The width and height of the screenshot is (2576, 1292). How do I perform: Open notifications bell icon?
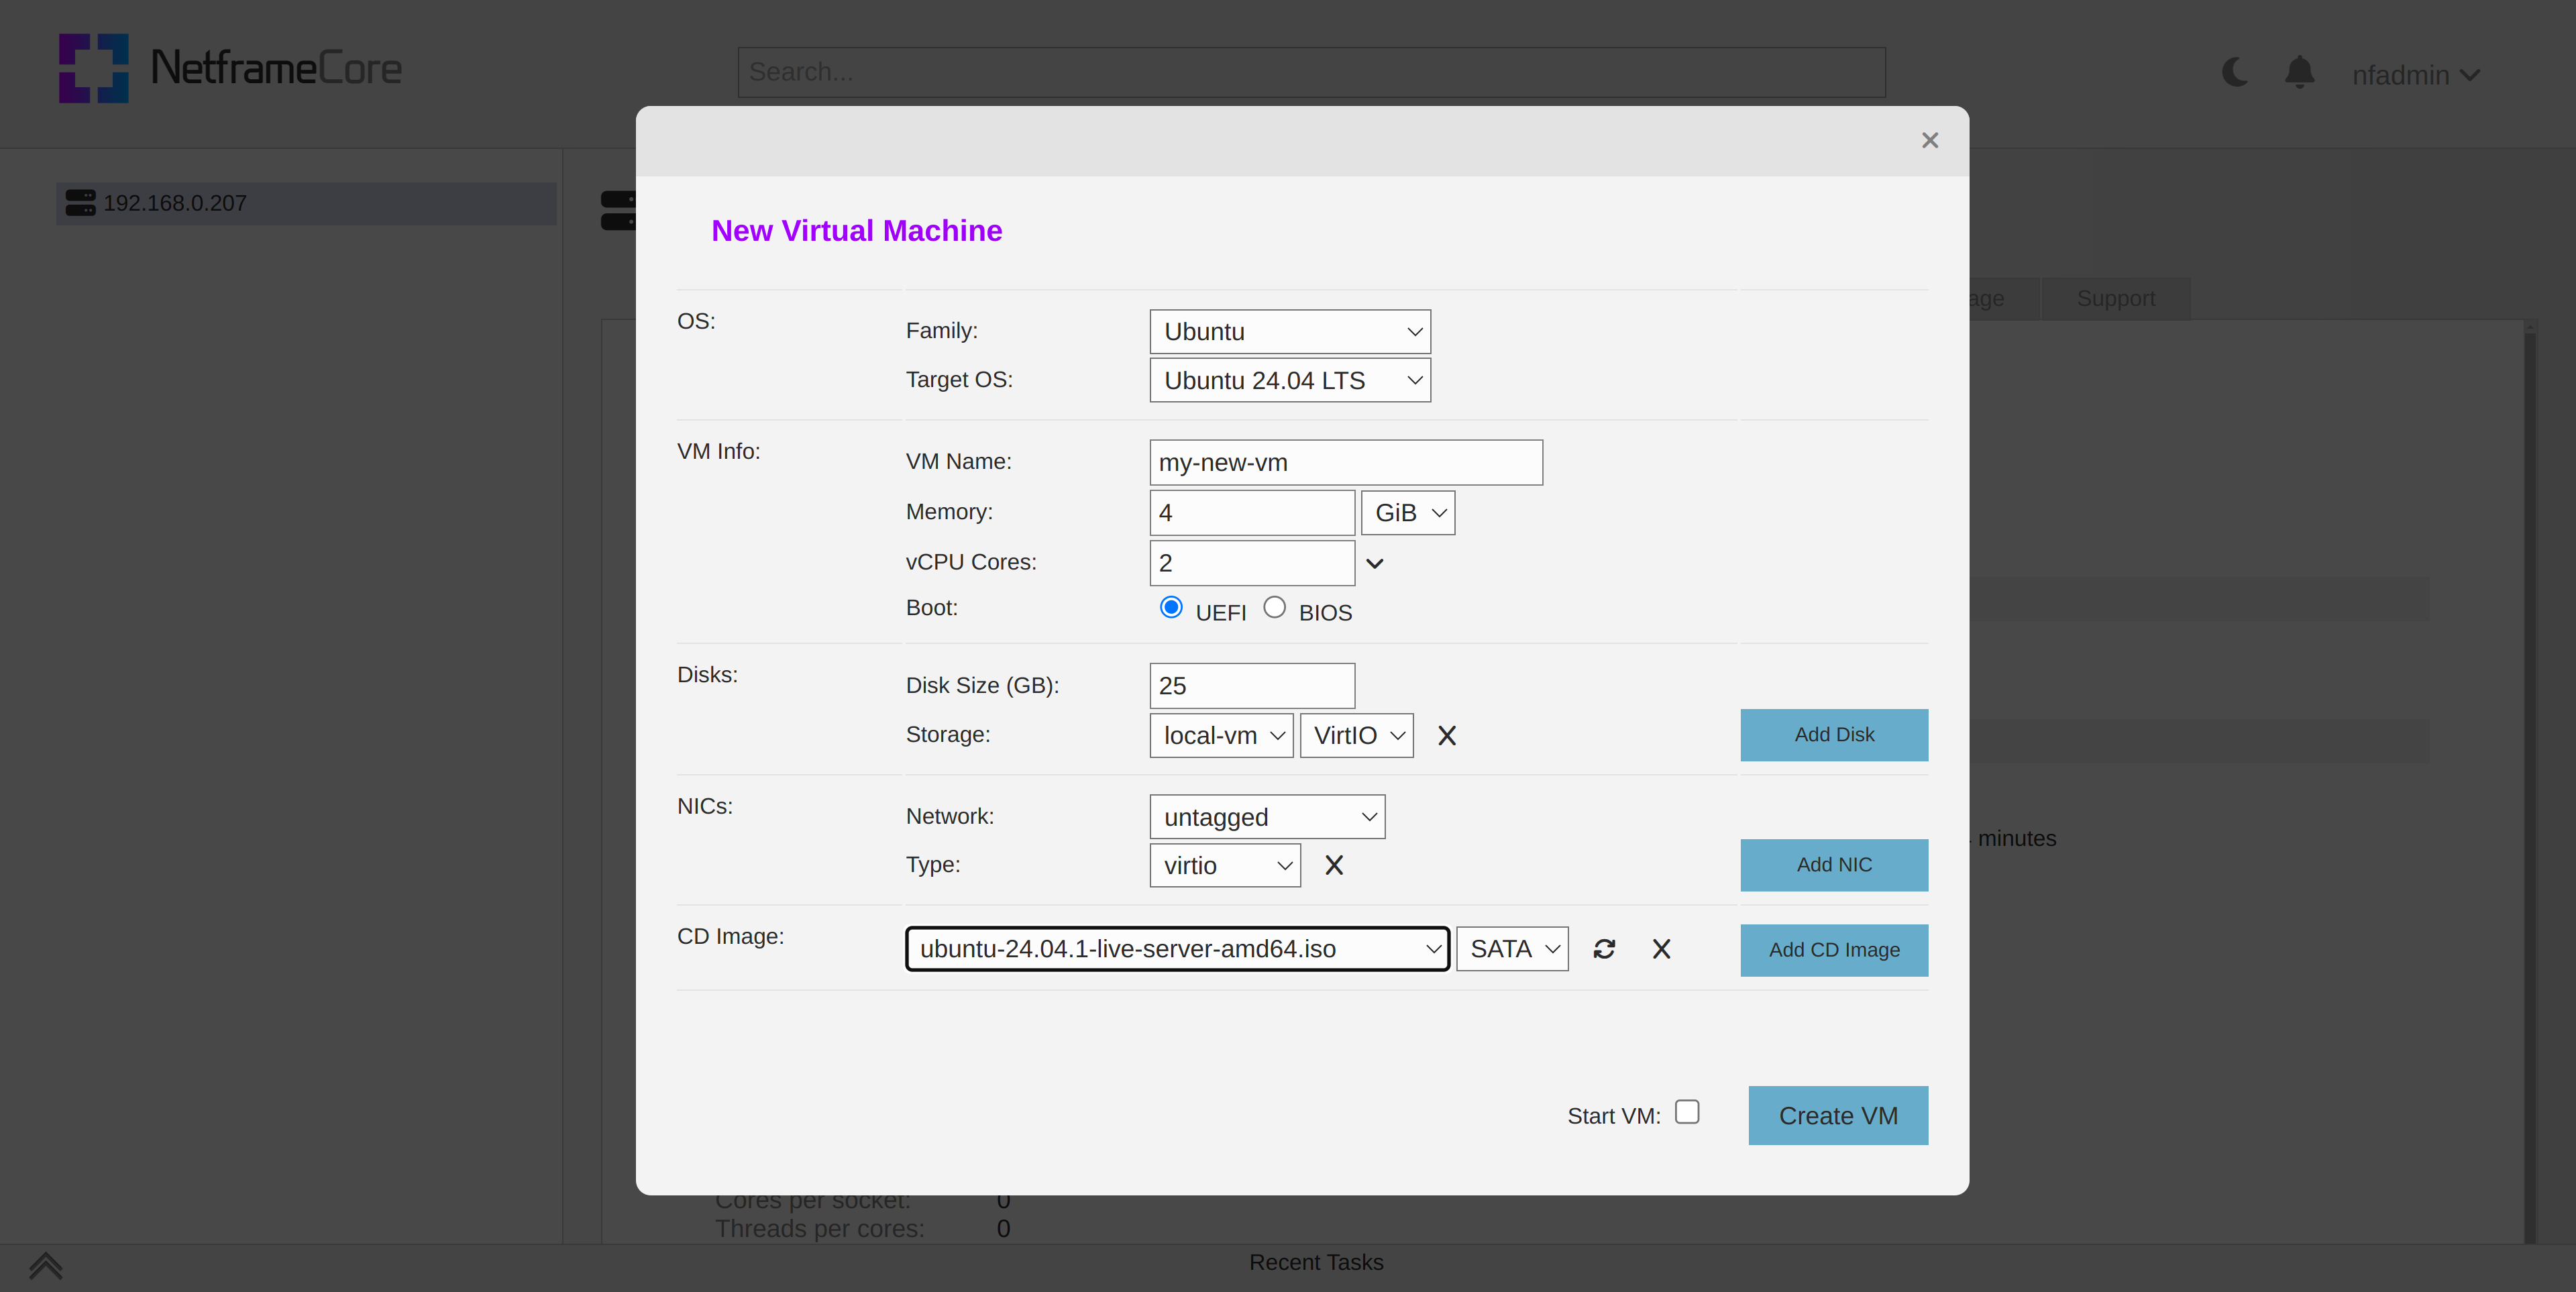point(2299,72)
